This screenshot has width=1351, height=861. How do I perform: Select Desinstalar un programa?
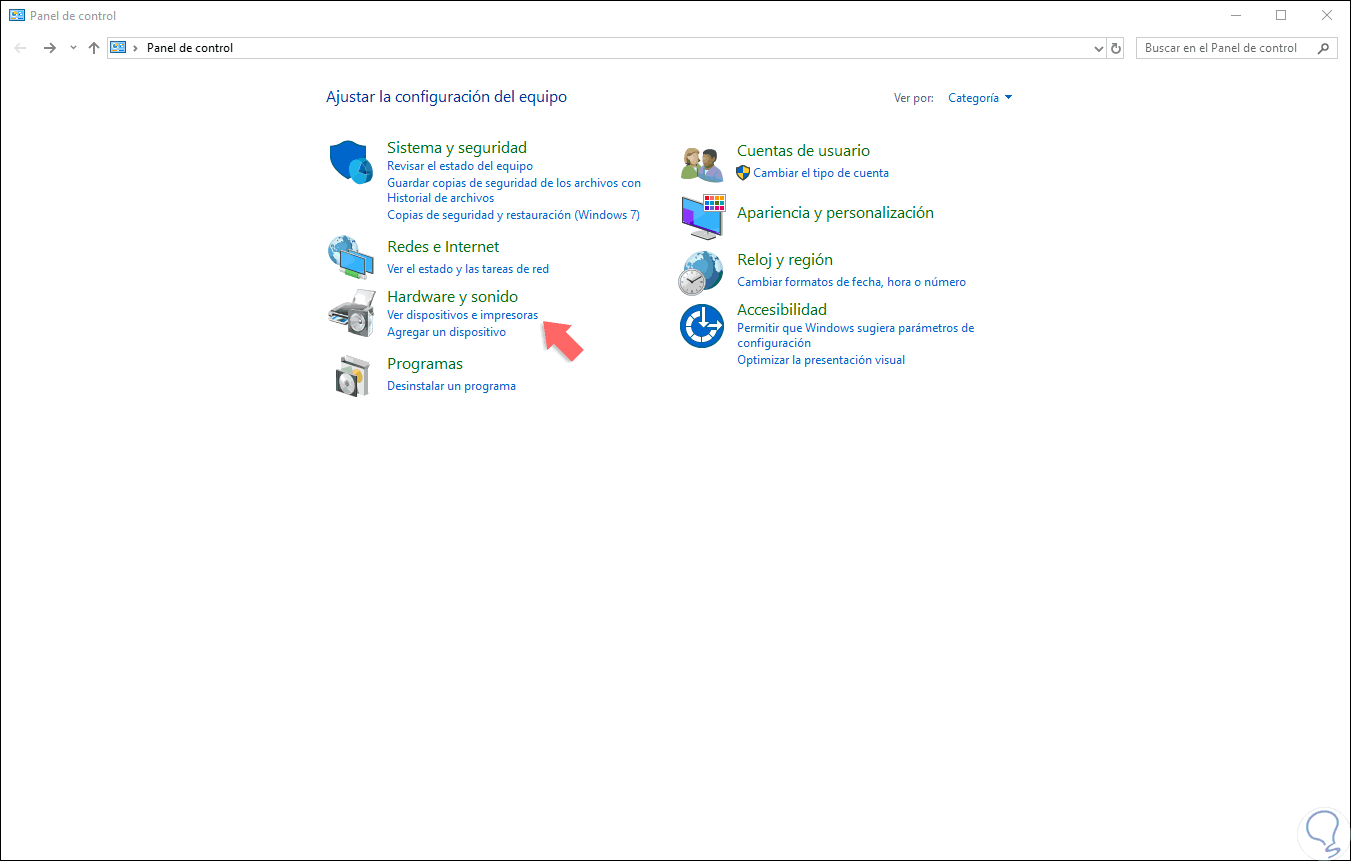click(451, 386)
